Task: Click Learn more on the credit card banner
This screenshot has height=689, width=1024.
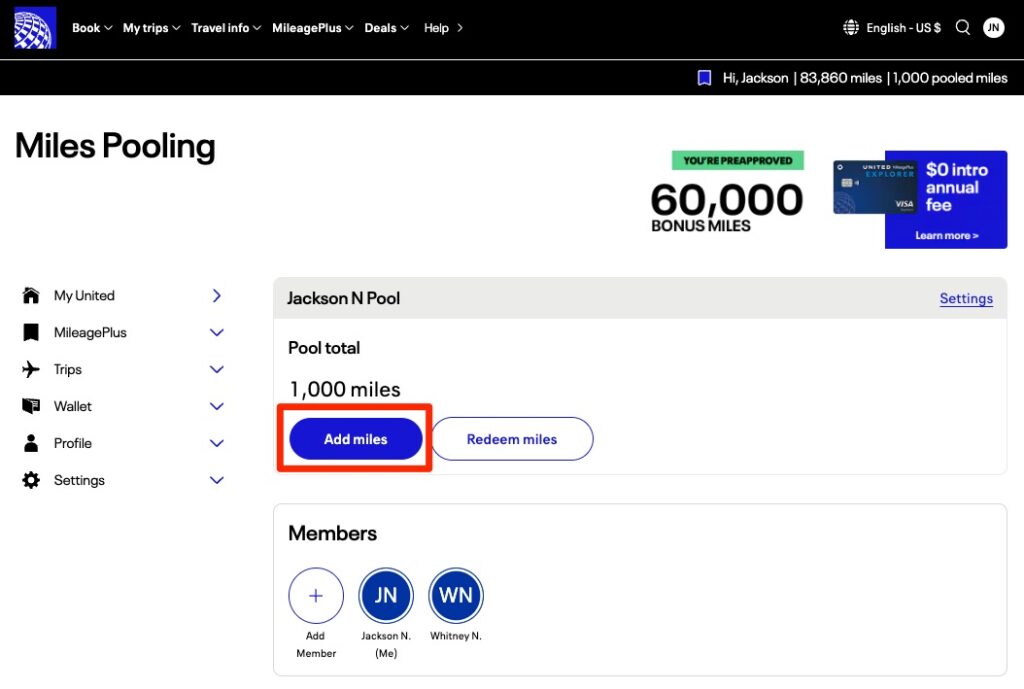Action: click(946, 236)
